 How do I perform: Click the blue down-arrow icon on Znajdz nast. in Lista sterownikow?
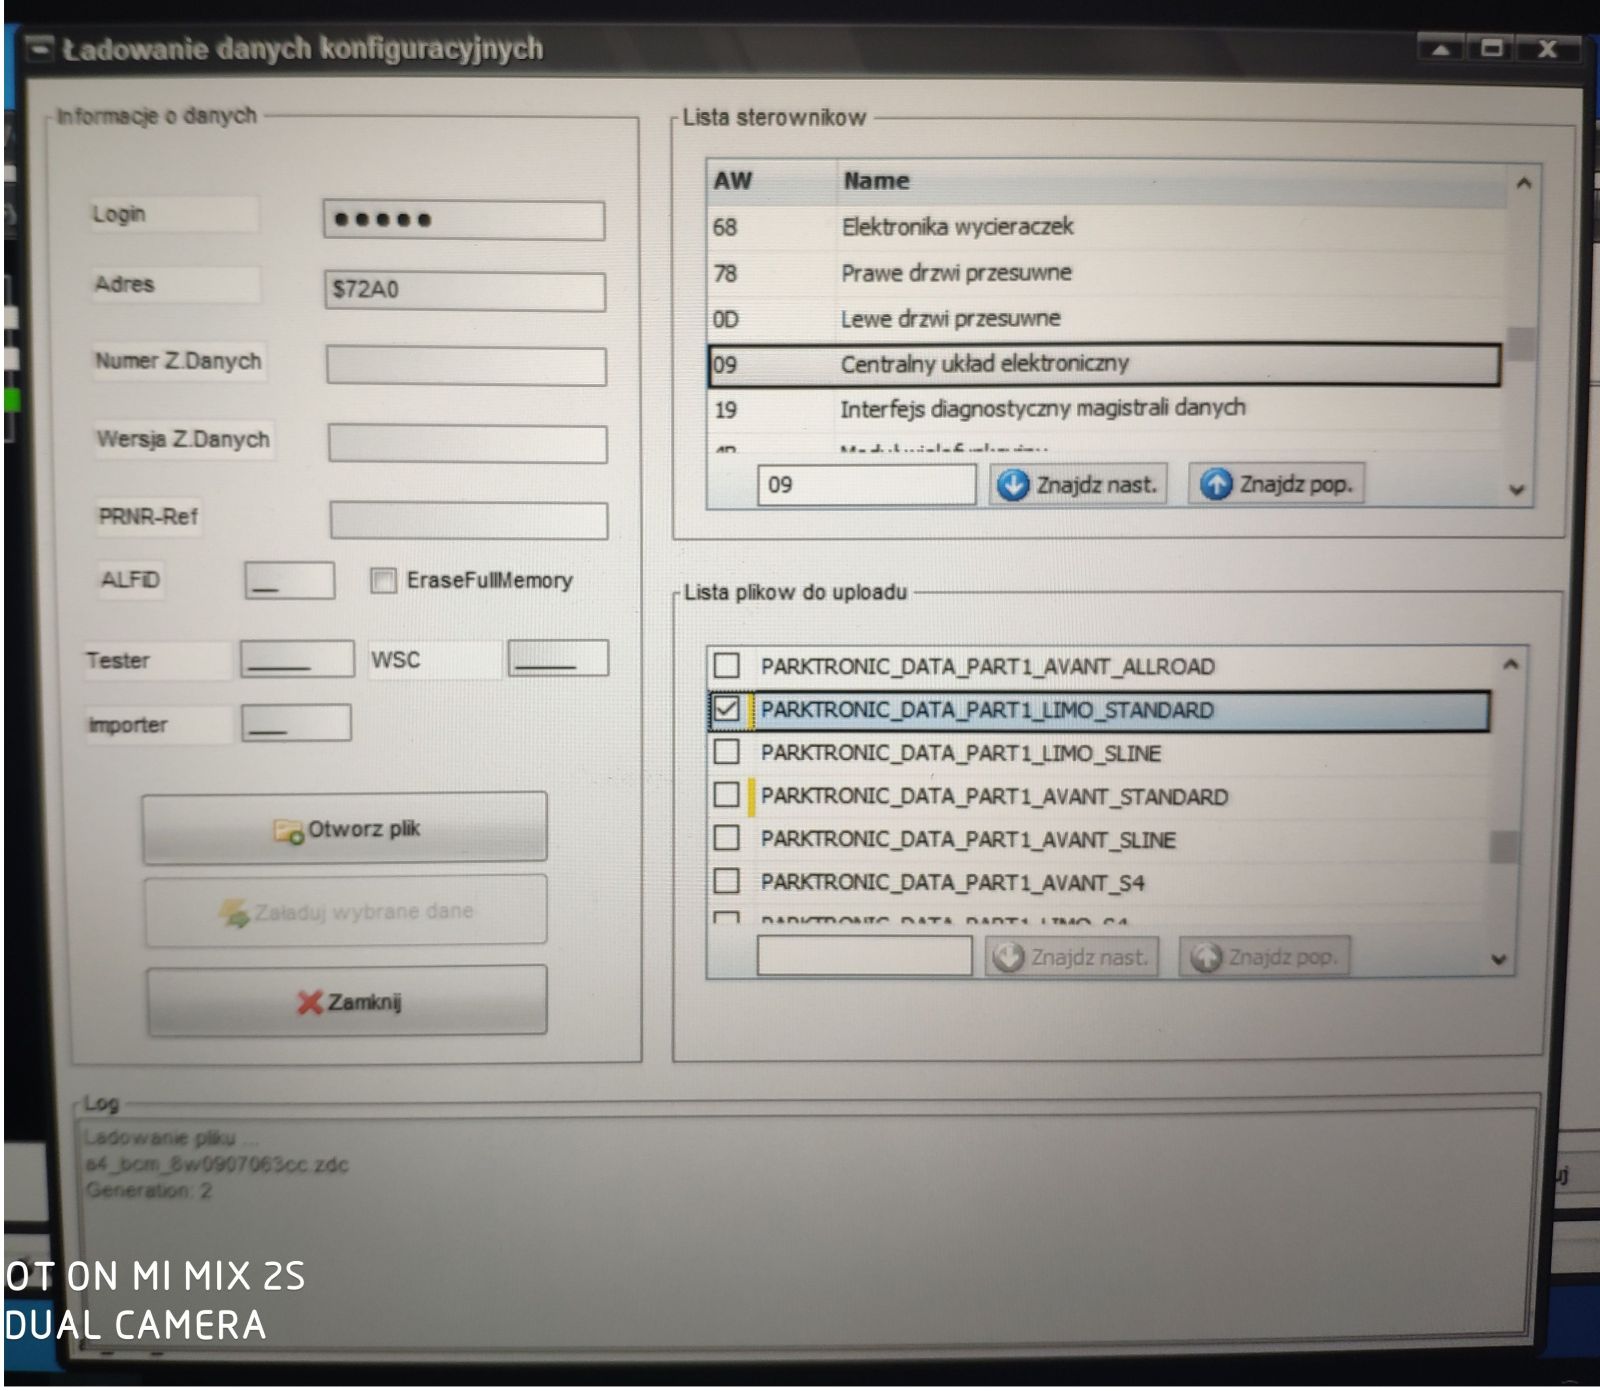1012,485
